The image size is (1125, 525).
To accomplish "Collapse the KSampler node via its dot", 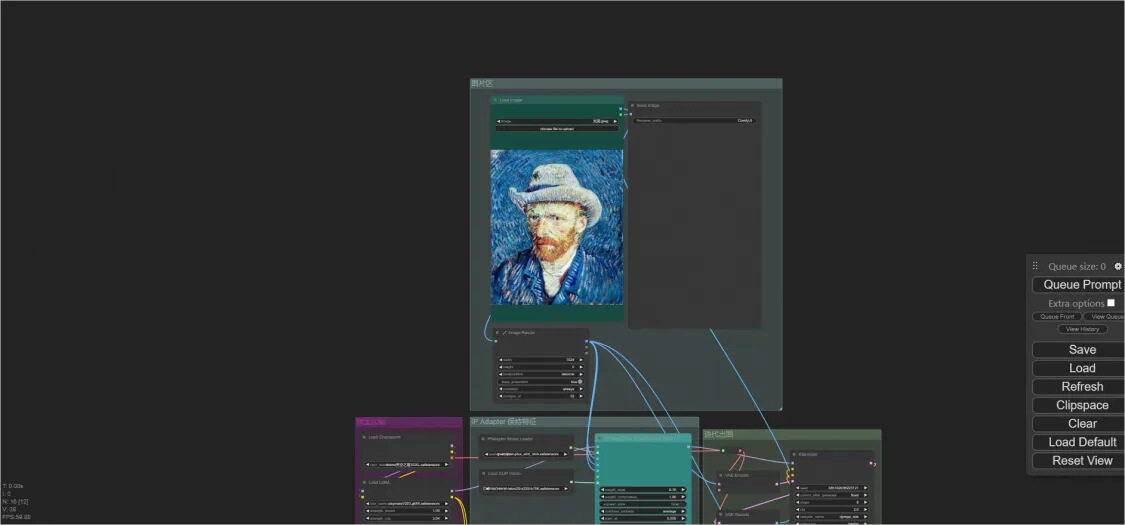I will pos(794,454).
